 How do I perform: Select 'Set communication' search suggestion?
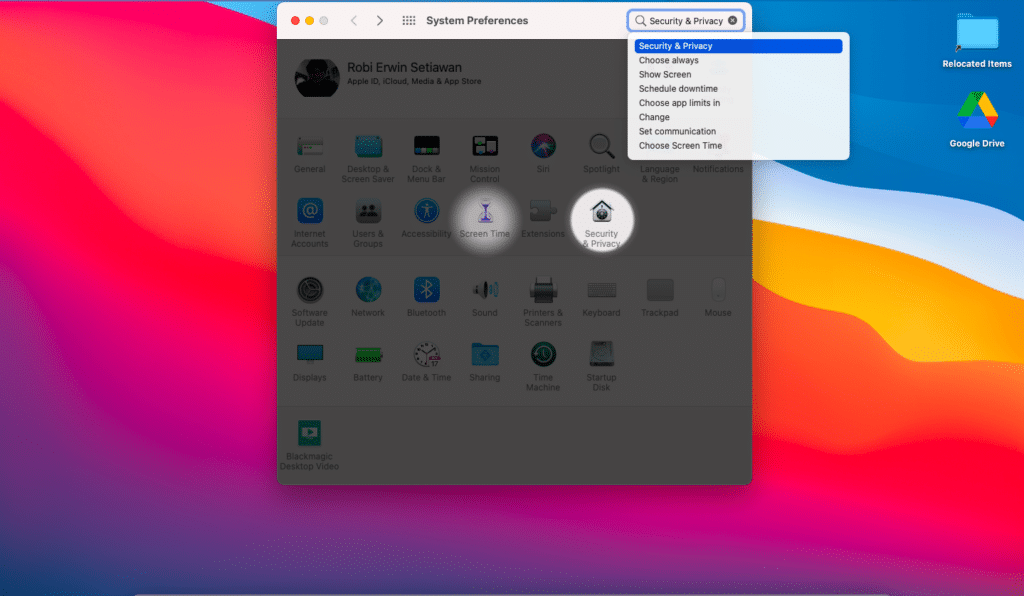[738, 131]
